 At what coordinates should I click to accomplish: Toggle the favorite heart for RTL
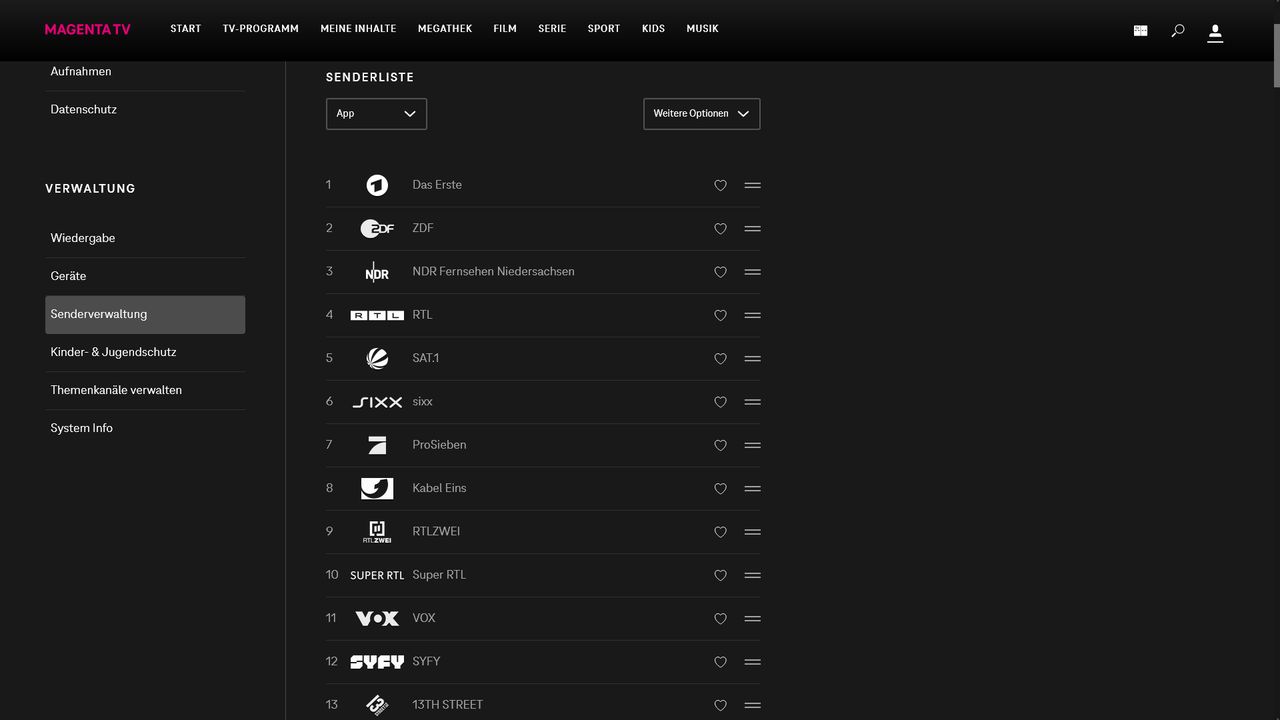tap(720, 315)
